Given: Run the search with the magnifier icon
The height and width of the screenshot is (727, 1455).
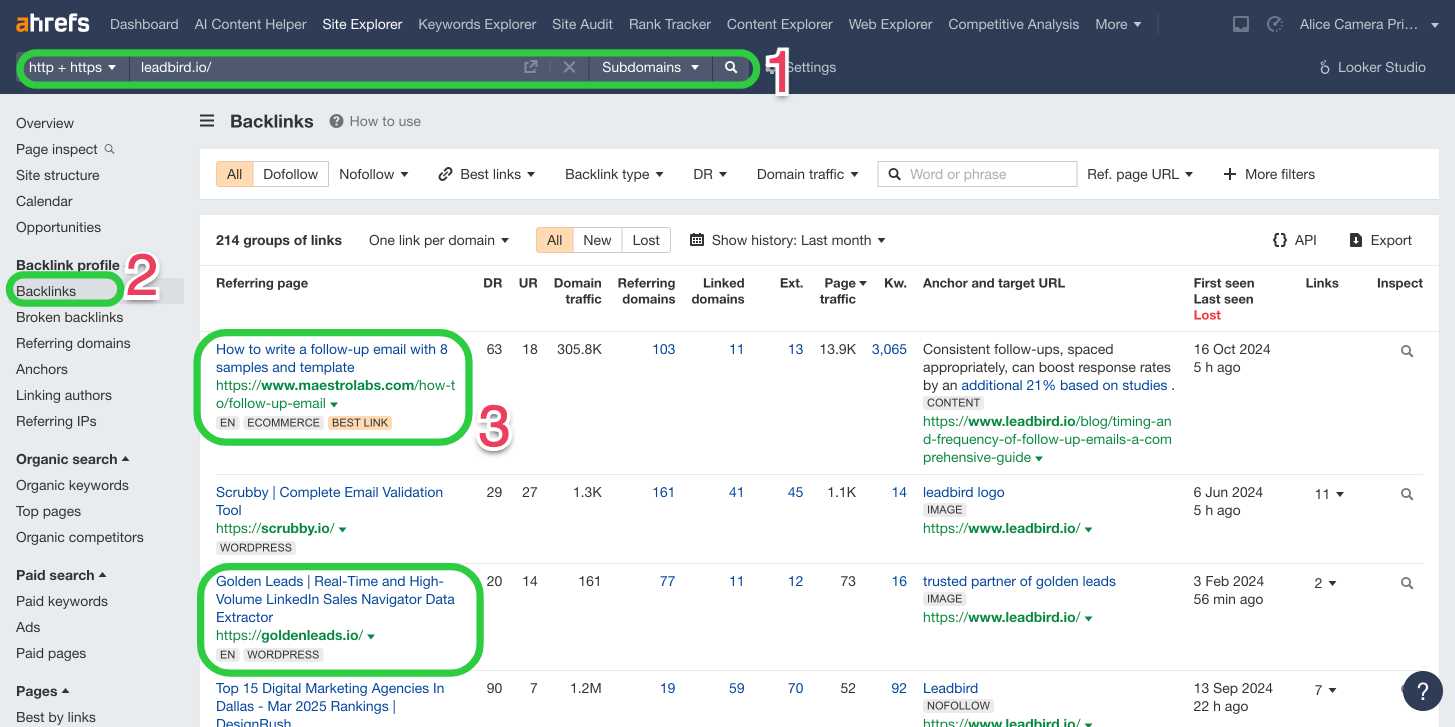Looking at the screenshot, I should (731, 68).
